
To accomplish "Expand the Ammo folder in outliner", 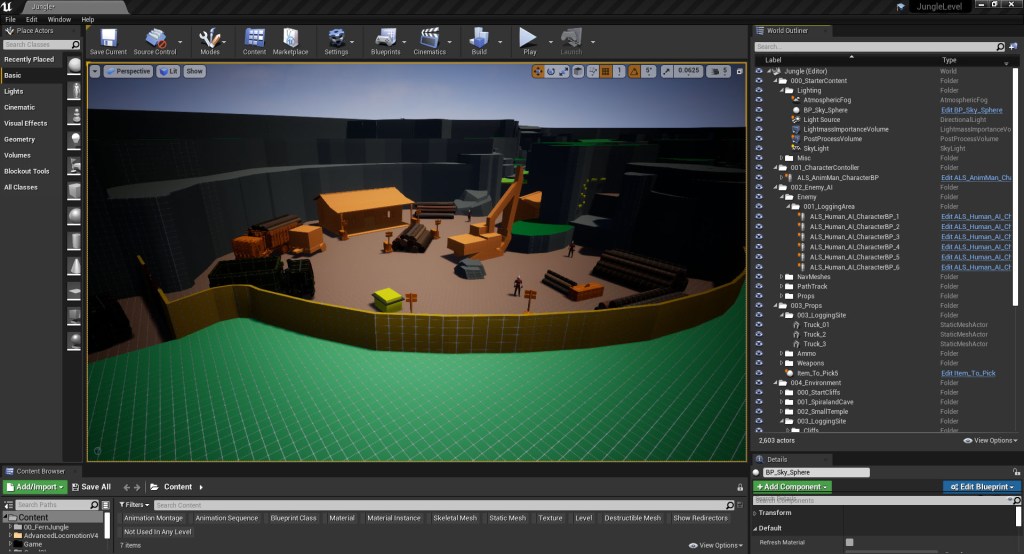I will (781, 354).
